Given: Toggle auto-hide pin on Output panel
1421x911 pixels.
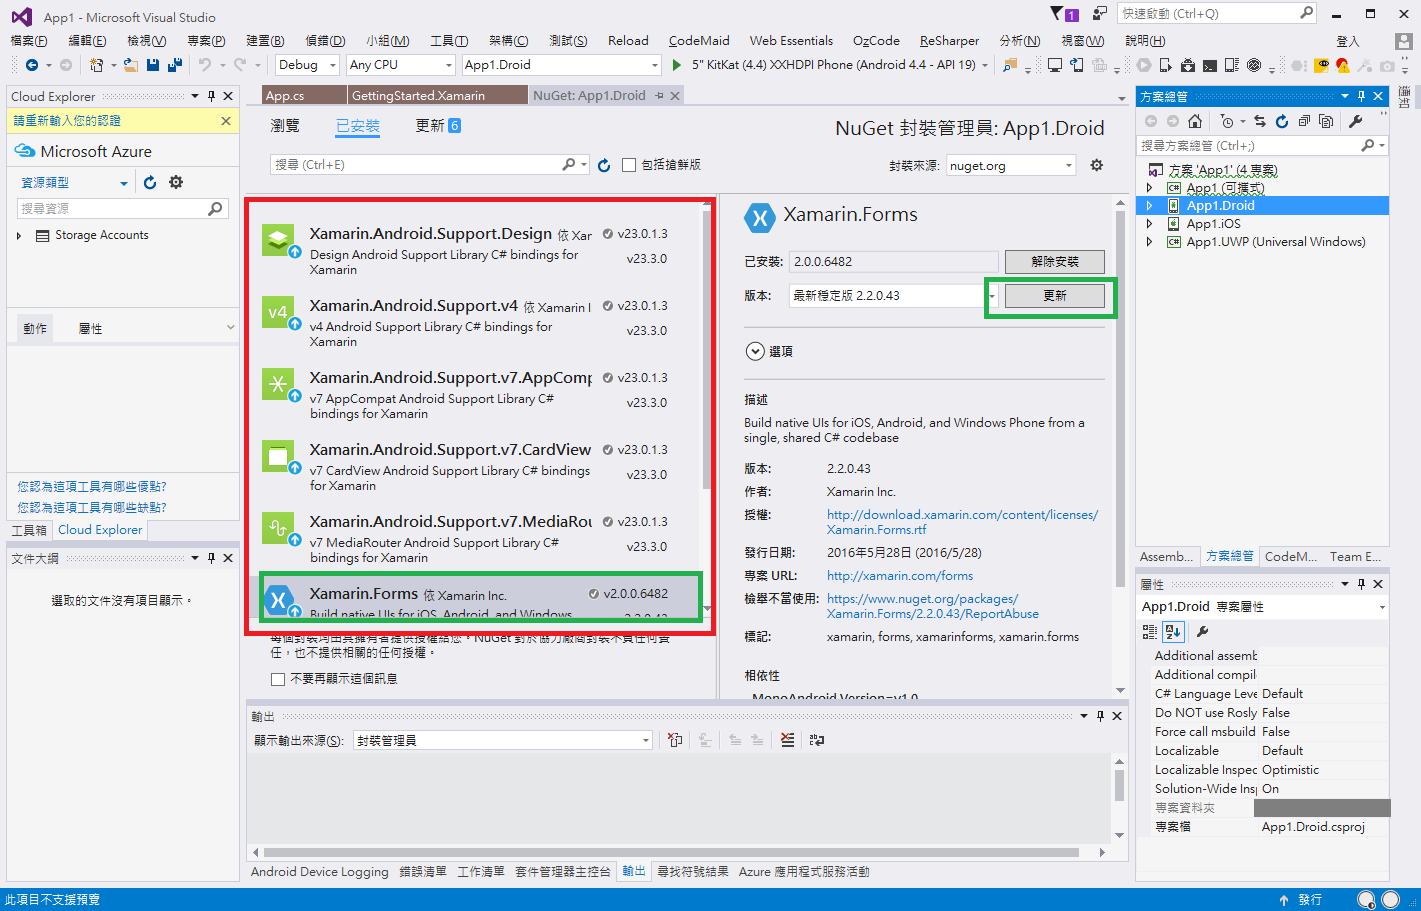Looking at the screenshot, I should click(1100, 716).
